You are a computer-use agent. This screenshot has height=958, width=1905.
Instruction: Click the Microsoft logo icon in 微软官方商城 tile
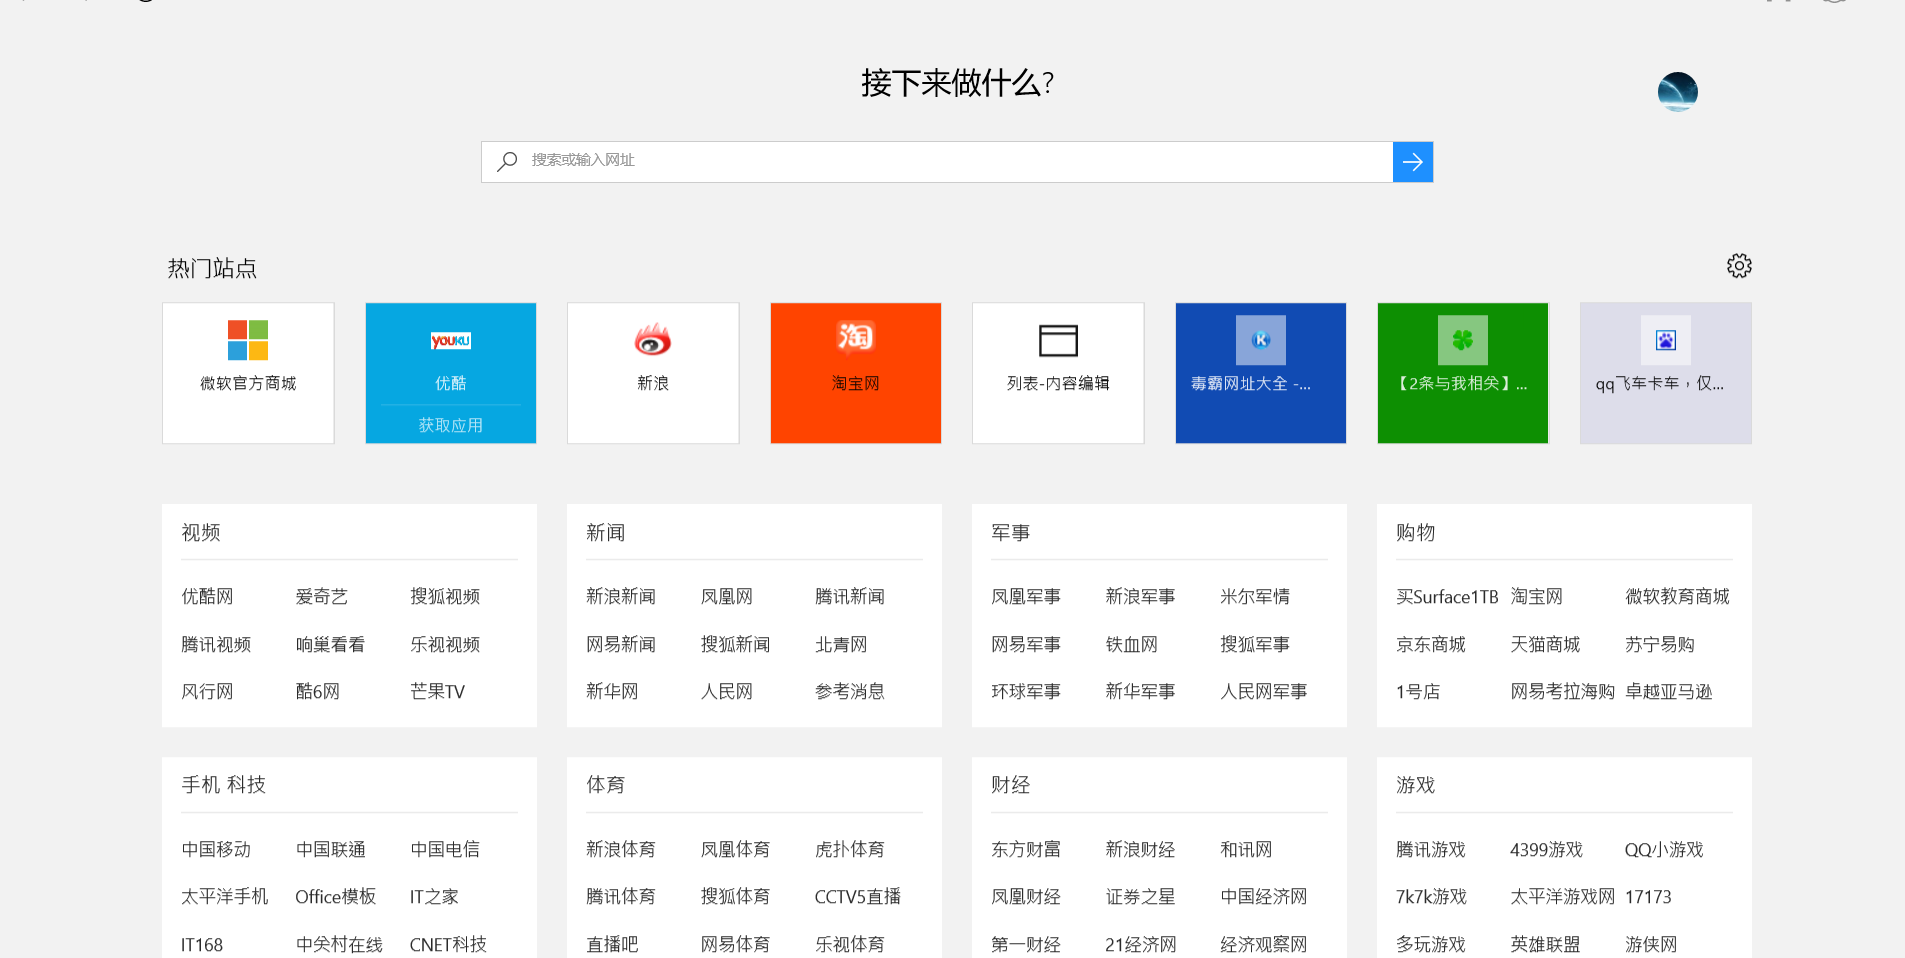[x=248, y=340]
